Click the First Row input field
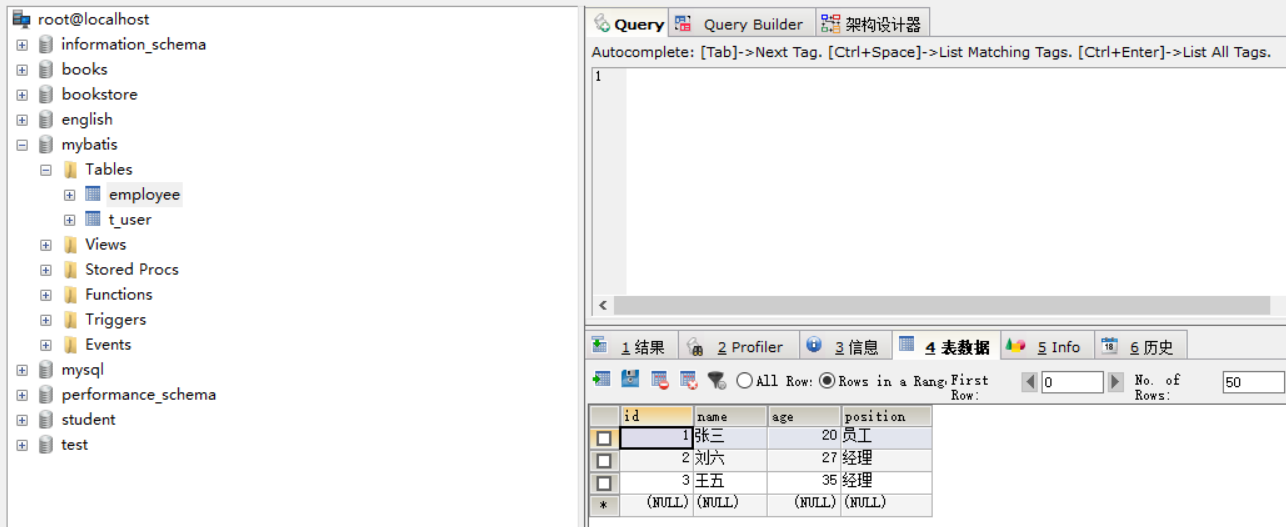The width and height of the screenshot is (1286, 527). point(1072,382)
